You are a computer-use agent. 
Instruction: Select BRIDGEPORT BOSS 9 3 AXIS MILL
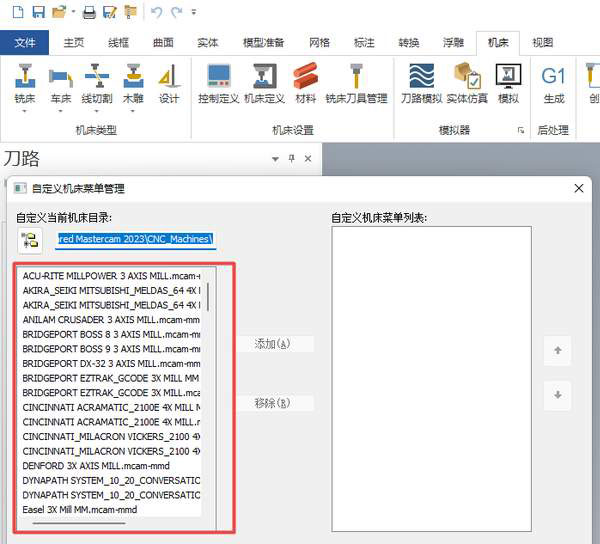pyautogui.click(x=111, y=349)
